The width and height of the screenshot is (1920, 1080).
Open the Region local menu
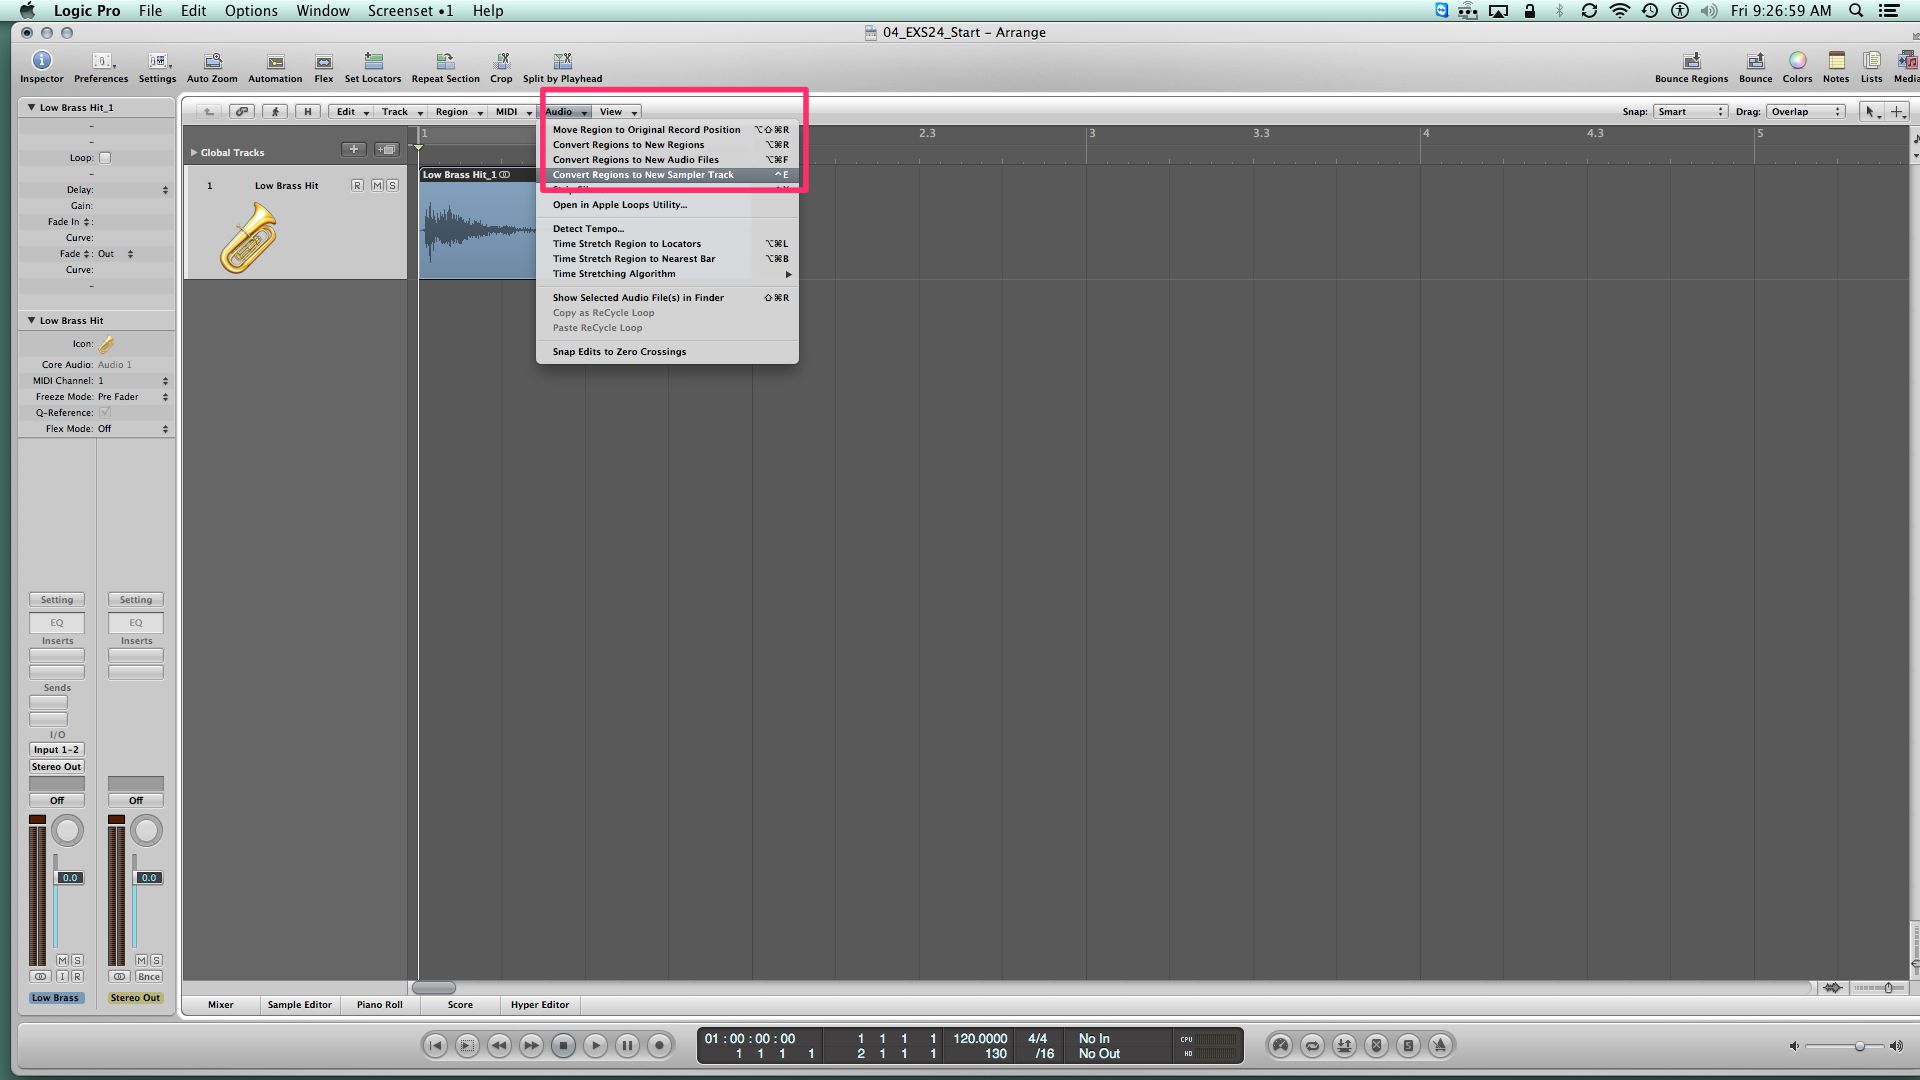[458, 112]
